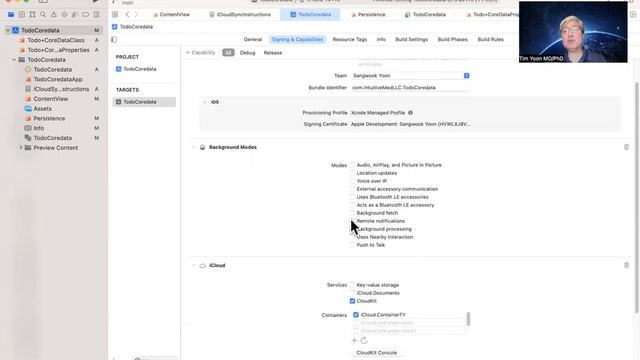Collapse the iOS signing subsection
Screen dimensions: 640x360
(204, 102)
